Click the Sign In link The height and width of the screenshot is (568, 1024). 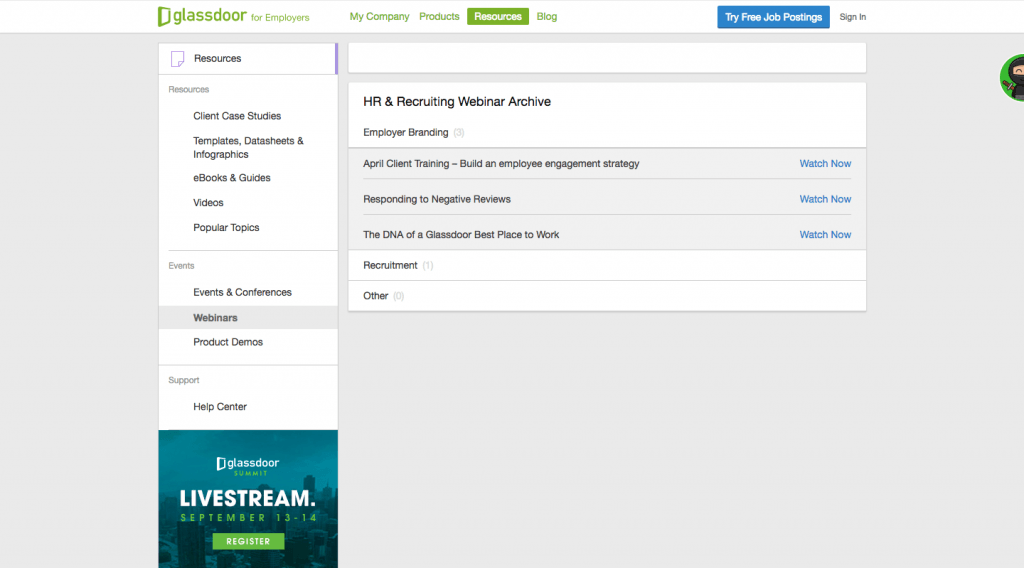[x=852, y=17]
